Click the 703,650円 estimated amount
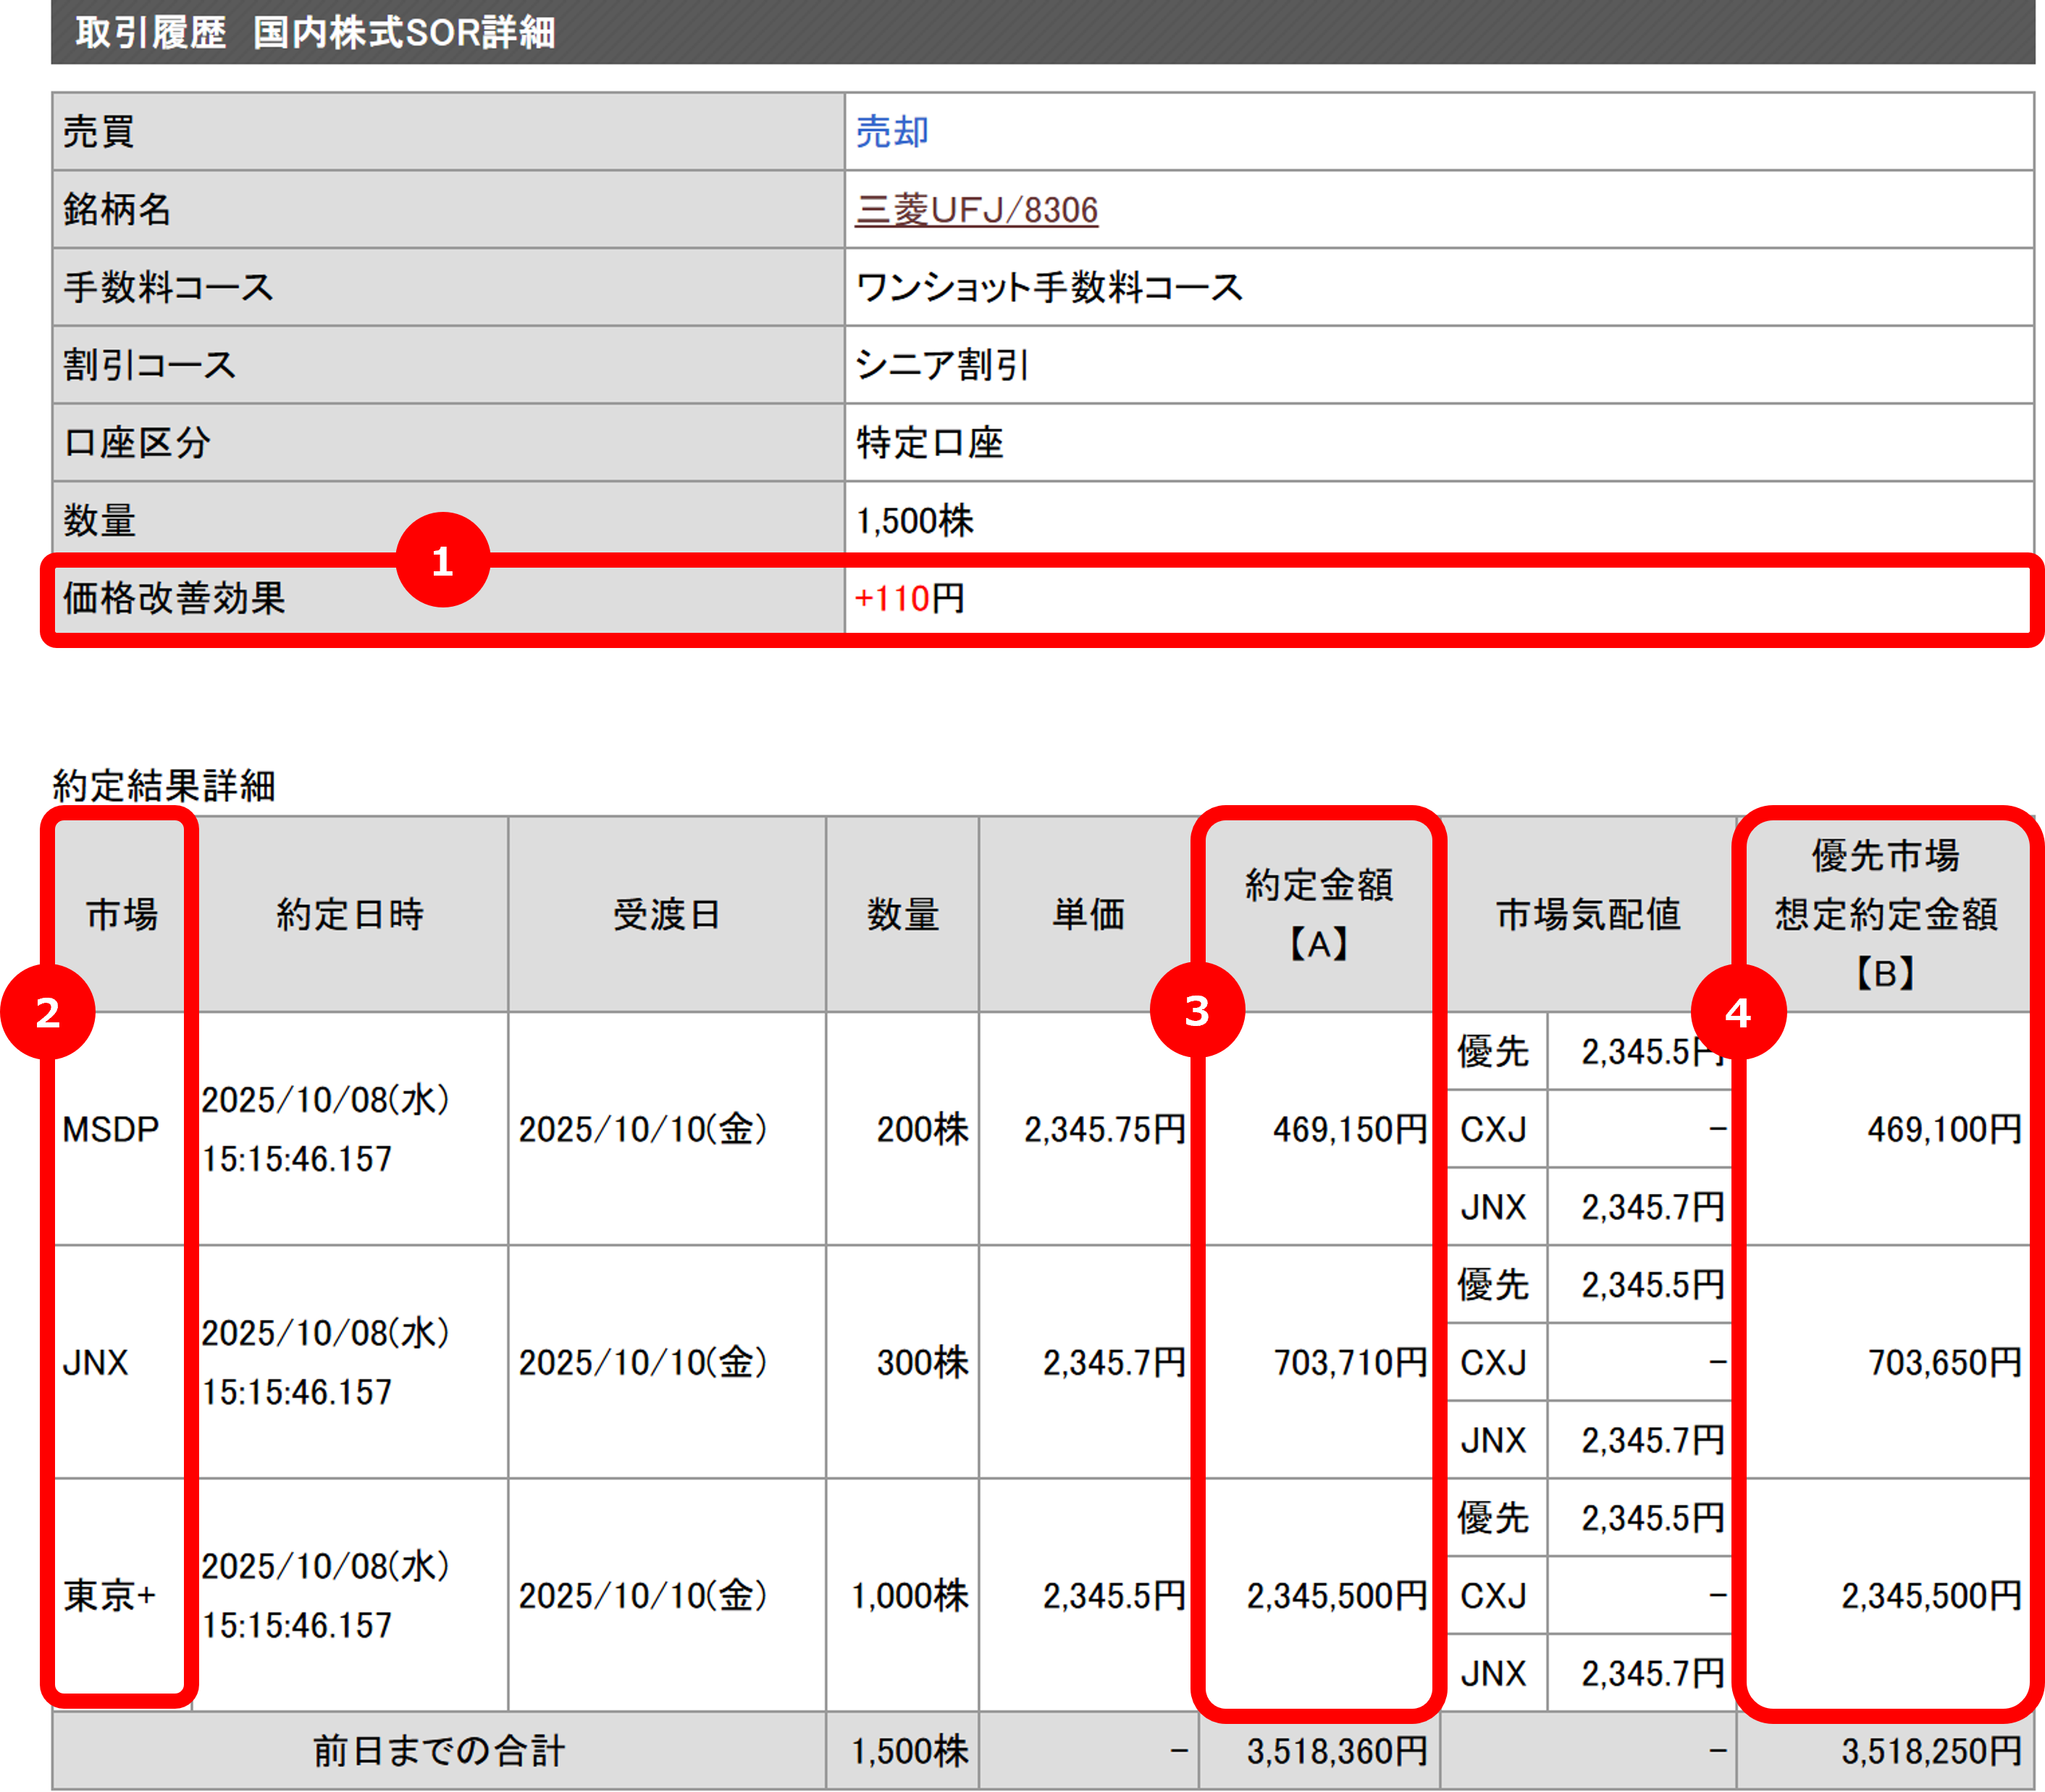 click(x=1944, y=1362)
